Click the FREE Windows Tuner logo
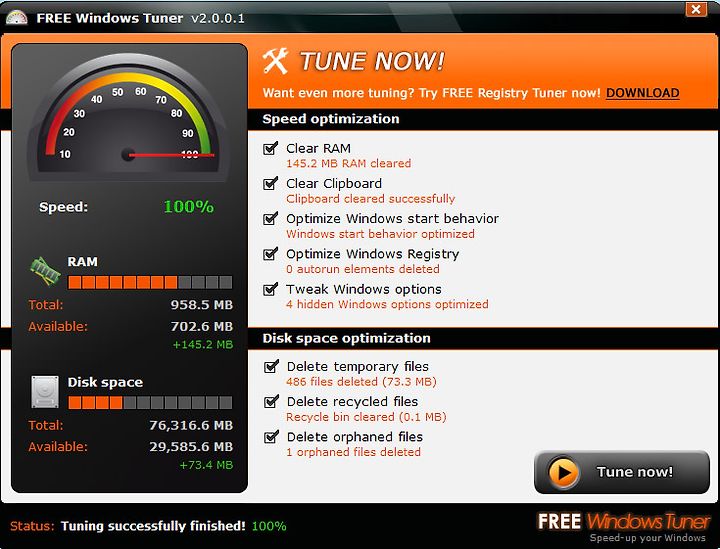 [624, 527]
